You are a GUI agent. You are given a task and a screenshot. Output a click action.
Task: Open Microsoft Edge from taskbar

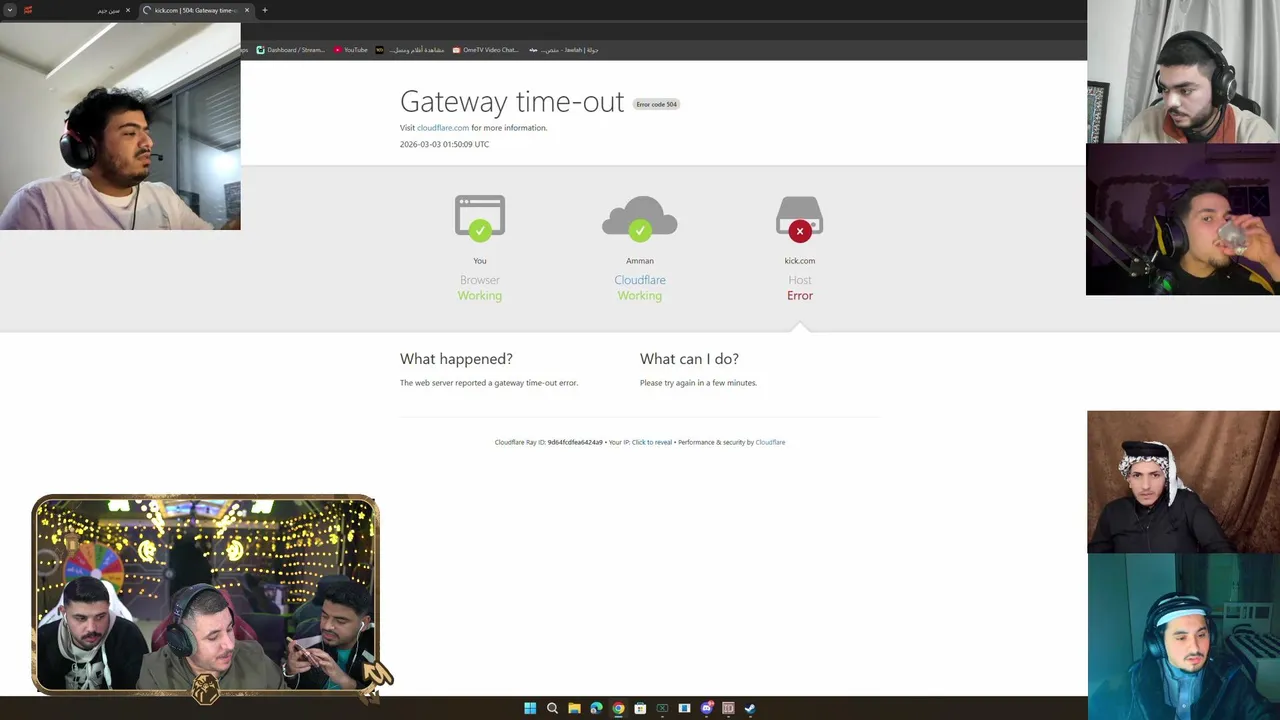596,708
